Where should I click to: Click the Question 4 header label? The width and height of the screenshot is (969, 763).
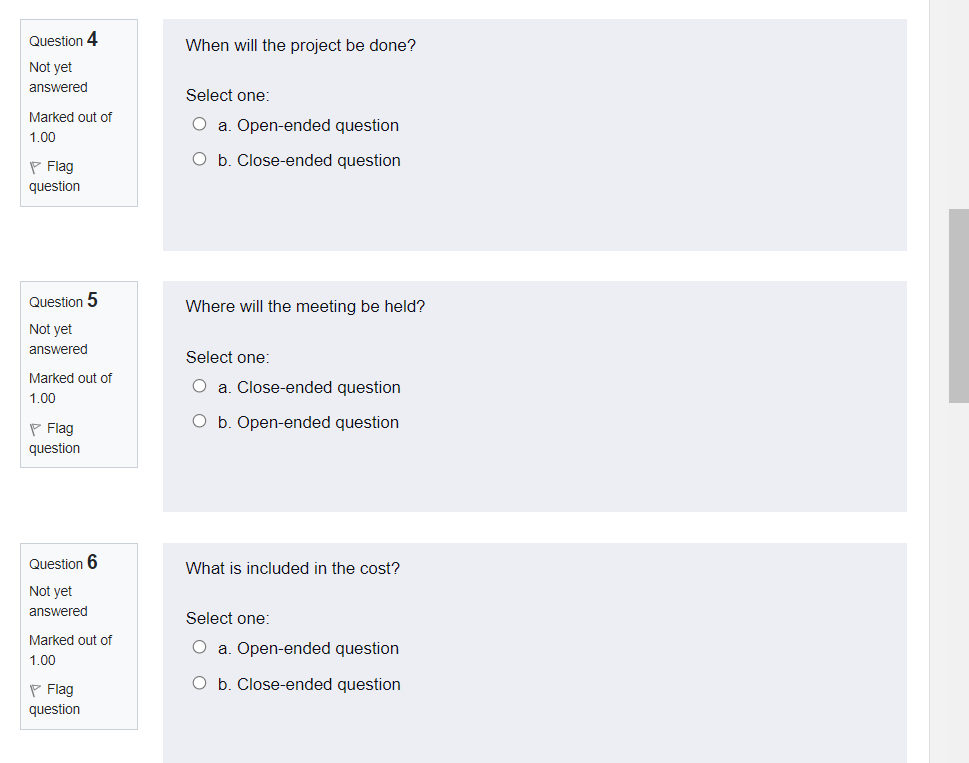62,40
